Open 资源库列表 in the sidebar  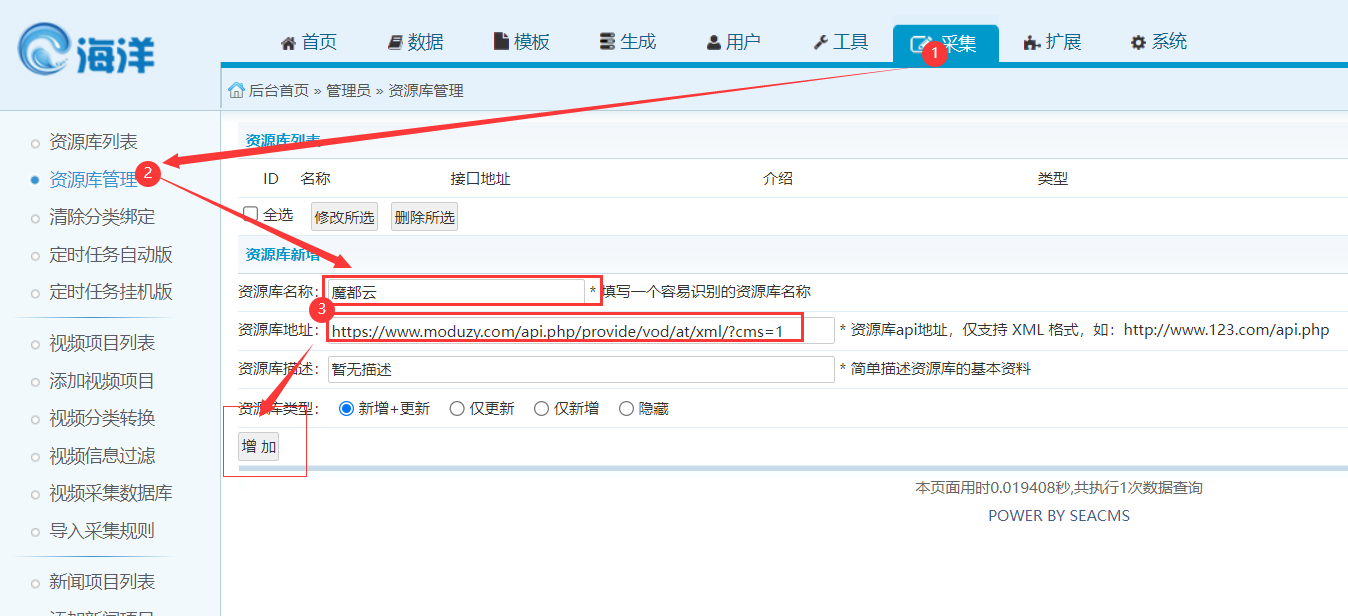[x=93, y=142]
